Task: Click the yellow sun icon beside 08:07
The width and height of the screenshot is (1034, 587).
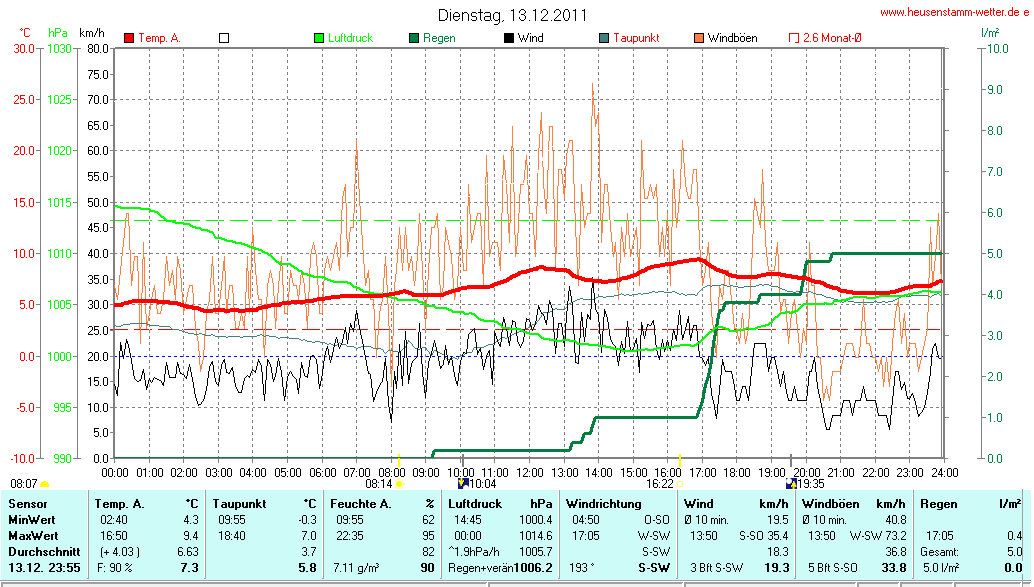Action: click(44, 483)
